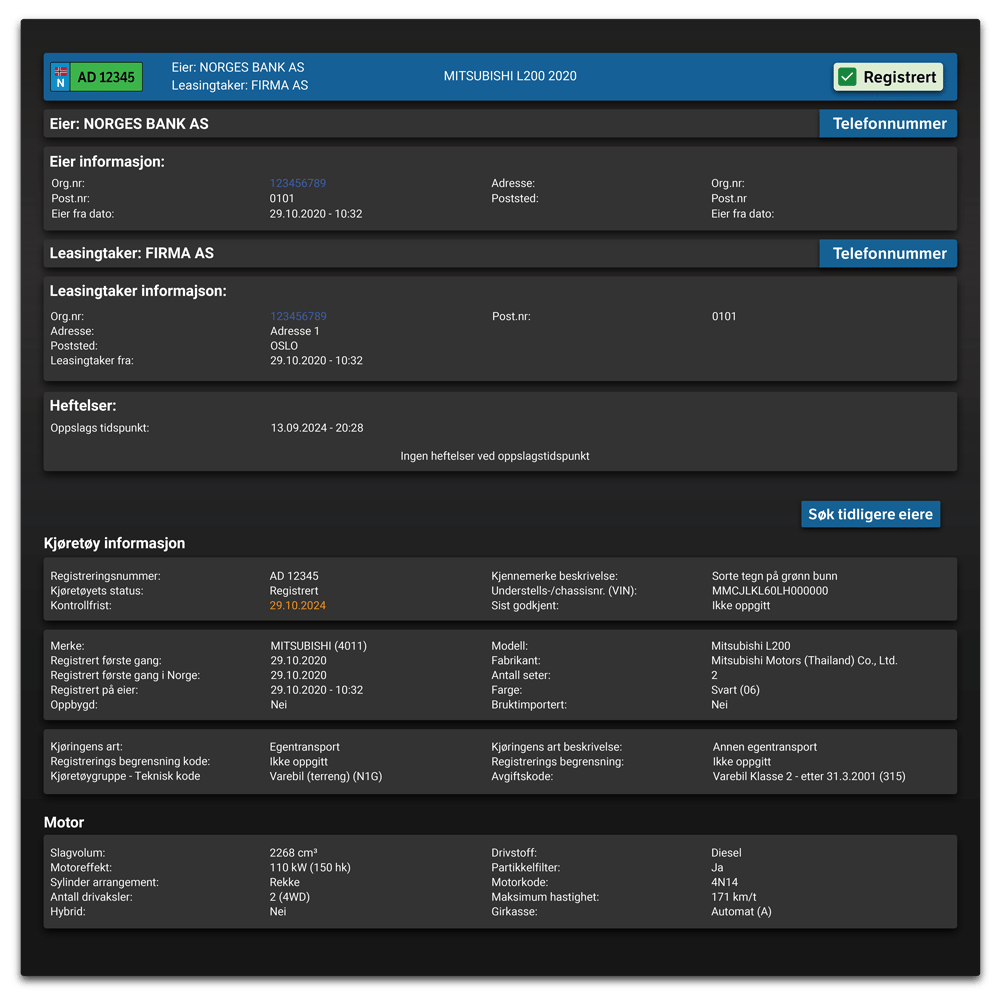Image resolution: width=1000 pixels, height=1000 pixels.
Task: Select the Registreringsnummer value AD 12345
Action: tap(294, 576)
